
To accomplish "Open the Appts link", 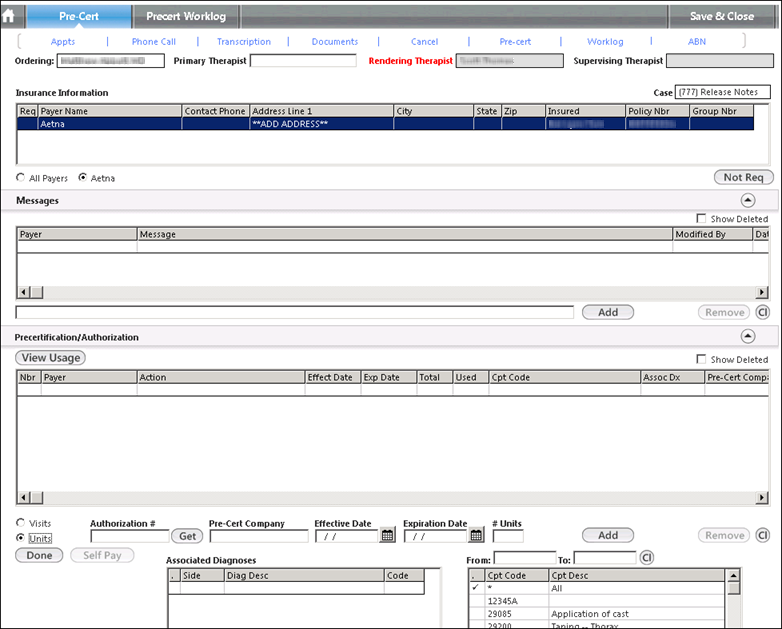I will coord(63,42).
